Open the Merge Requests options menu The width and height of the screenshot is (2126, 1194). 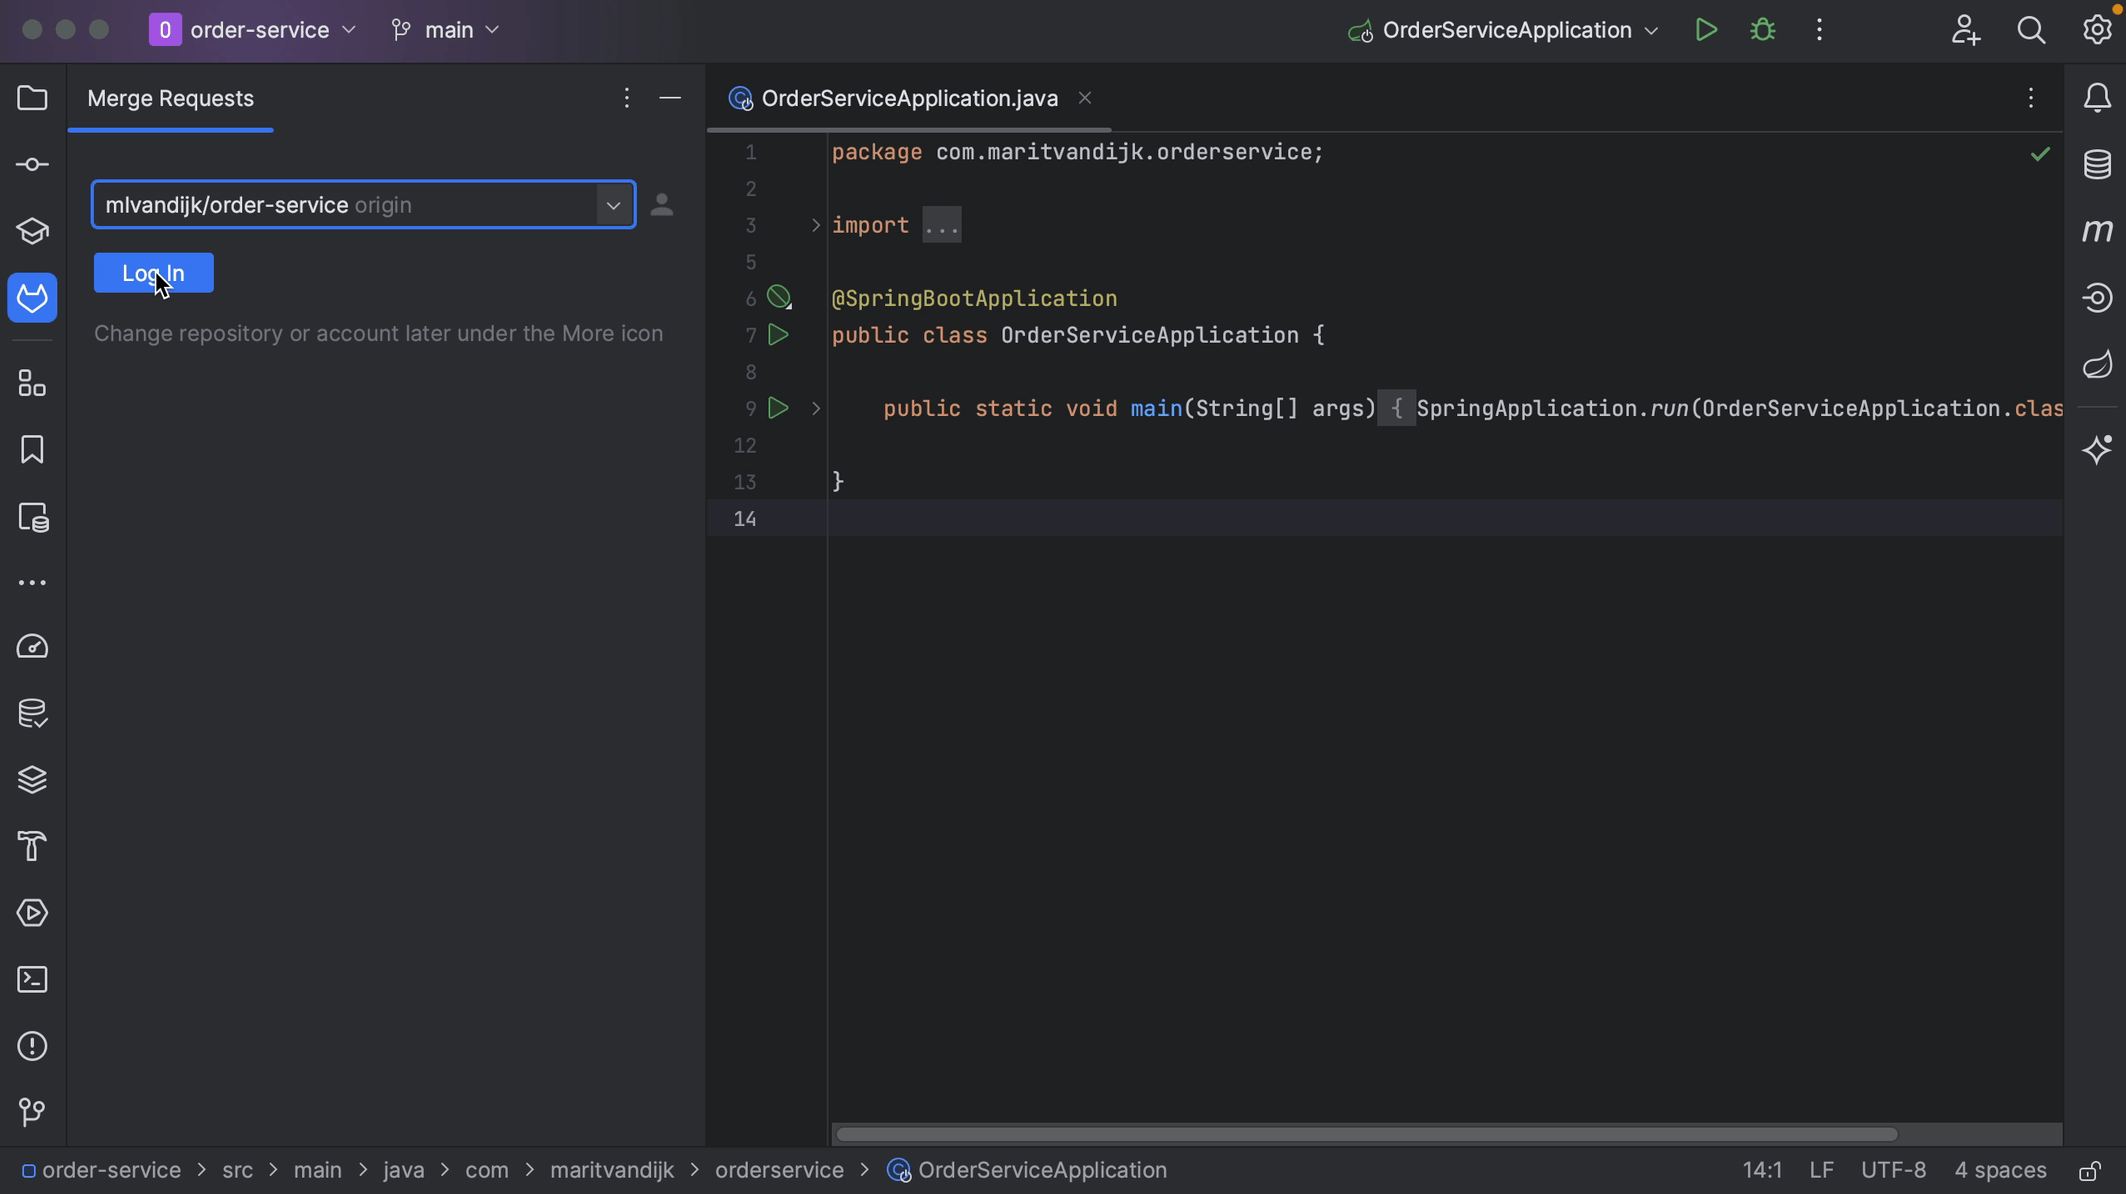click(x=626, y=97)
